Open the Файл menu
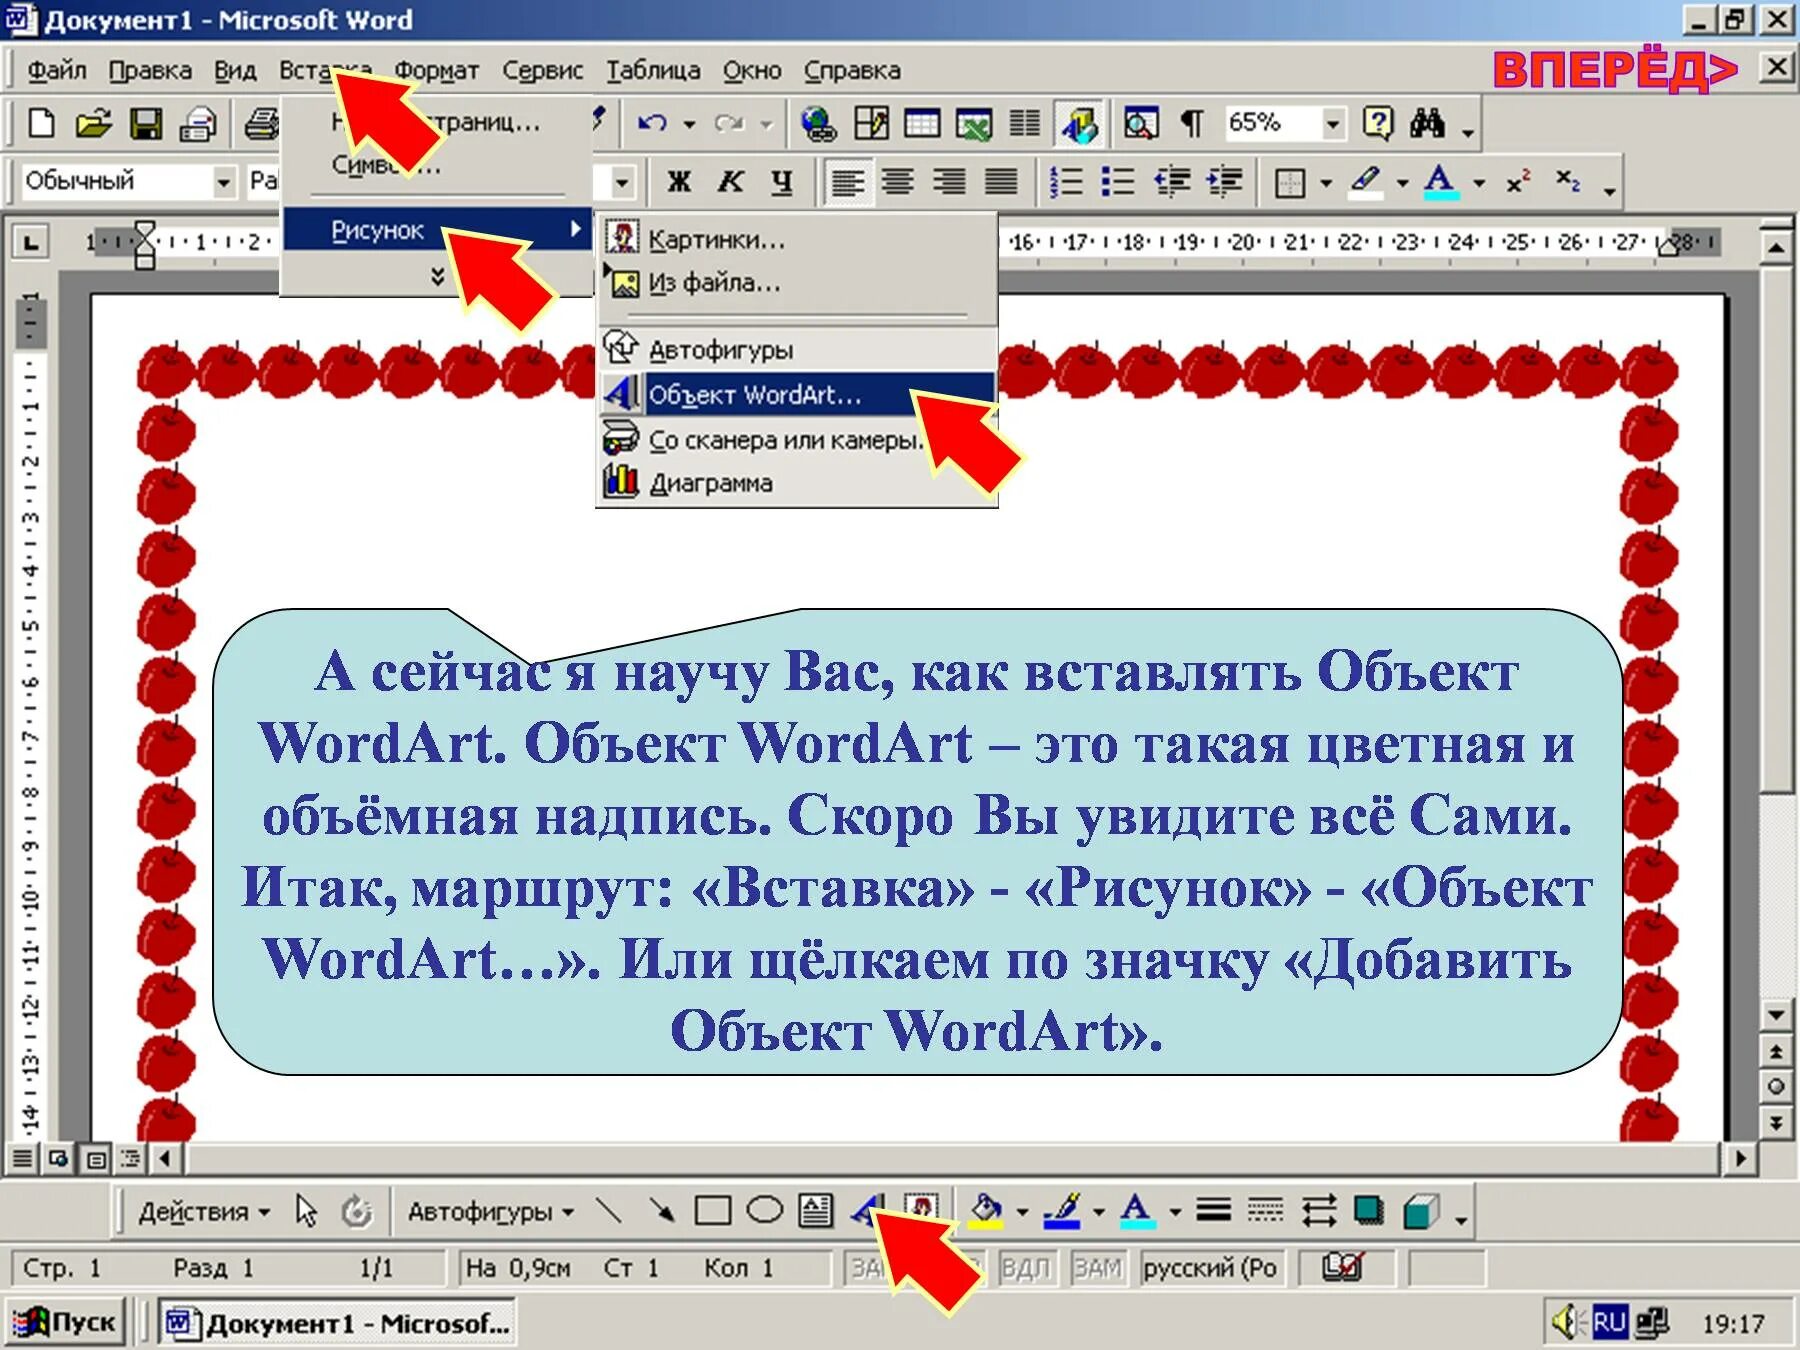 click(x=57, y=71)
